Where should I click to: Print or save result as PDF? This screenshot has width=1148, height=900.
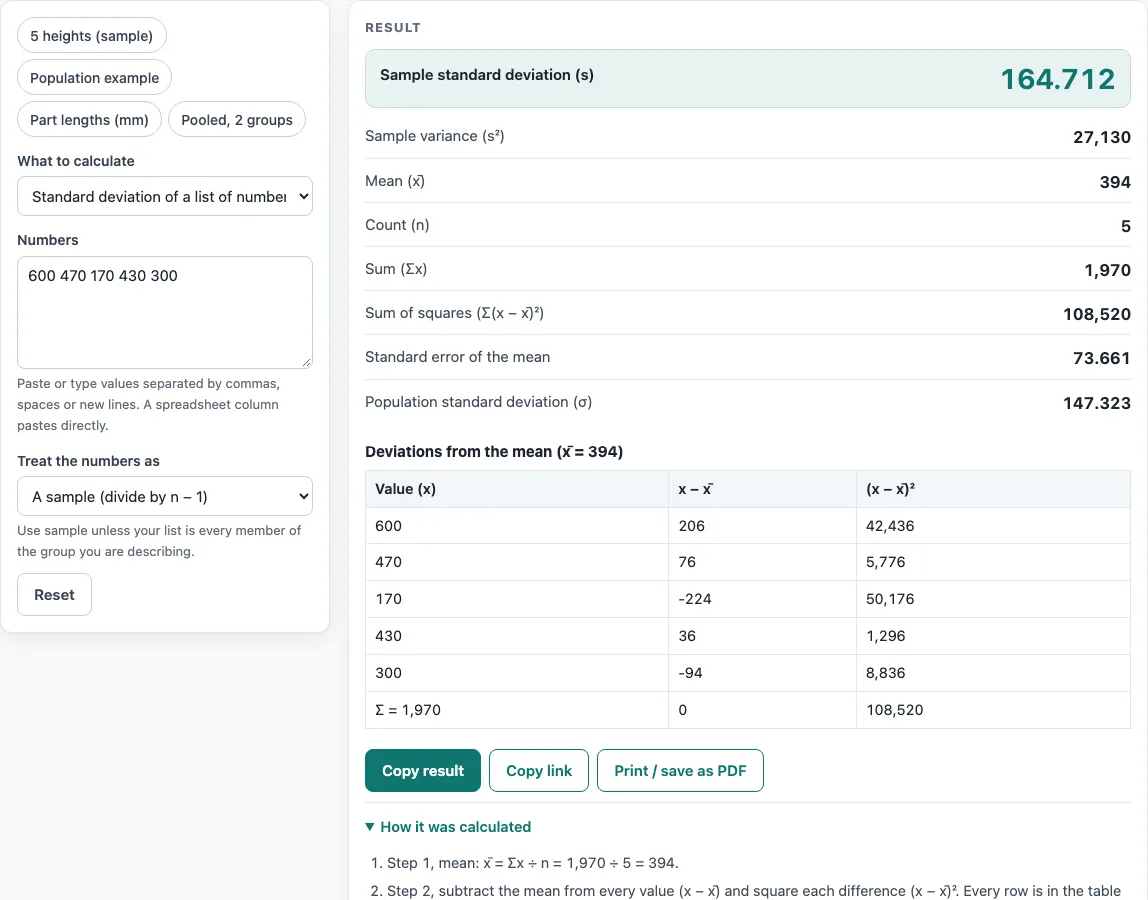(x=680, y=770)
